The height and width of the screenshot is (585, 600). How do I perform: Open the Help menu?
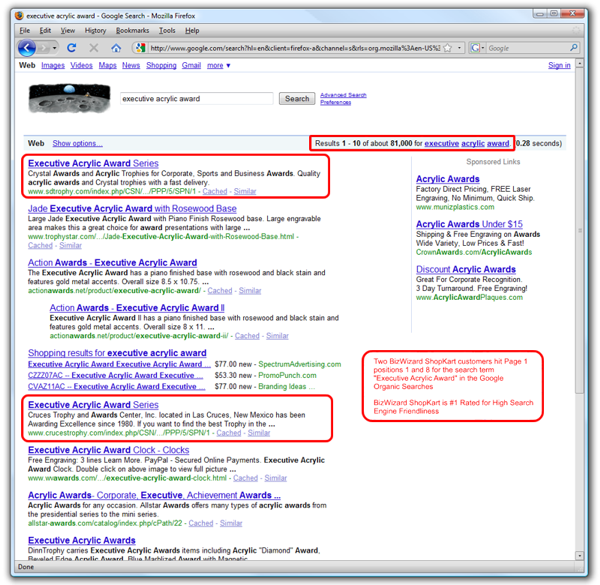(x=192, y=31)
